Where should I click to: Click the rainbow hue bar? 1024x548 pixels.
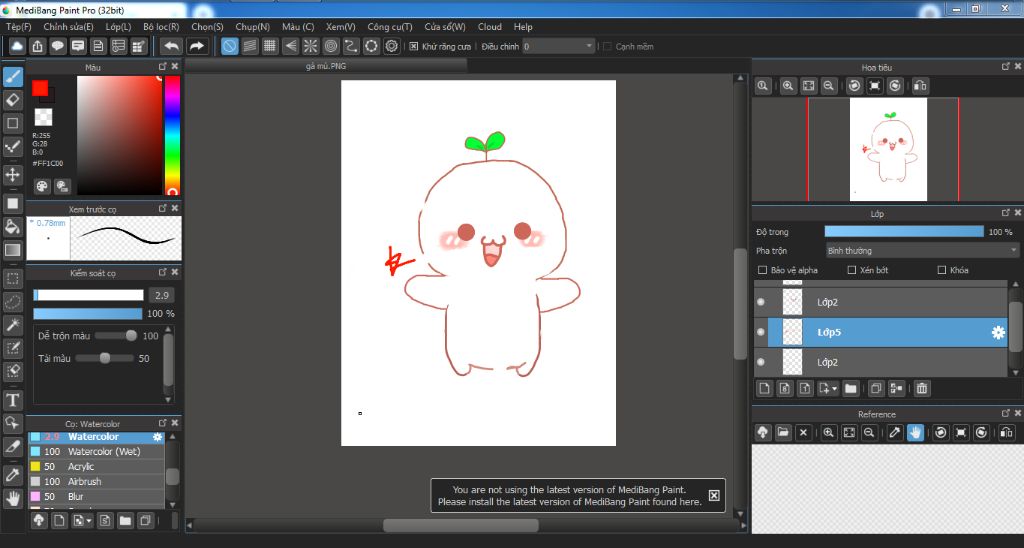pos(172,135)
